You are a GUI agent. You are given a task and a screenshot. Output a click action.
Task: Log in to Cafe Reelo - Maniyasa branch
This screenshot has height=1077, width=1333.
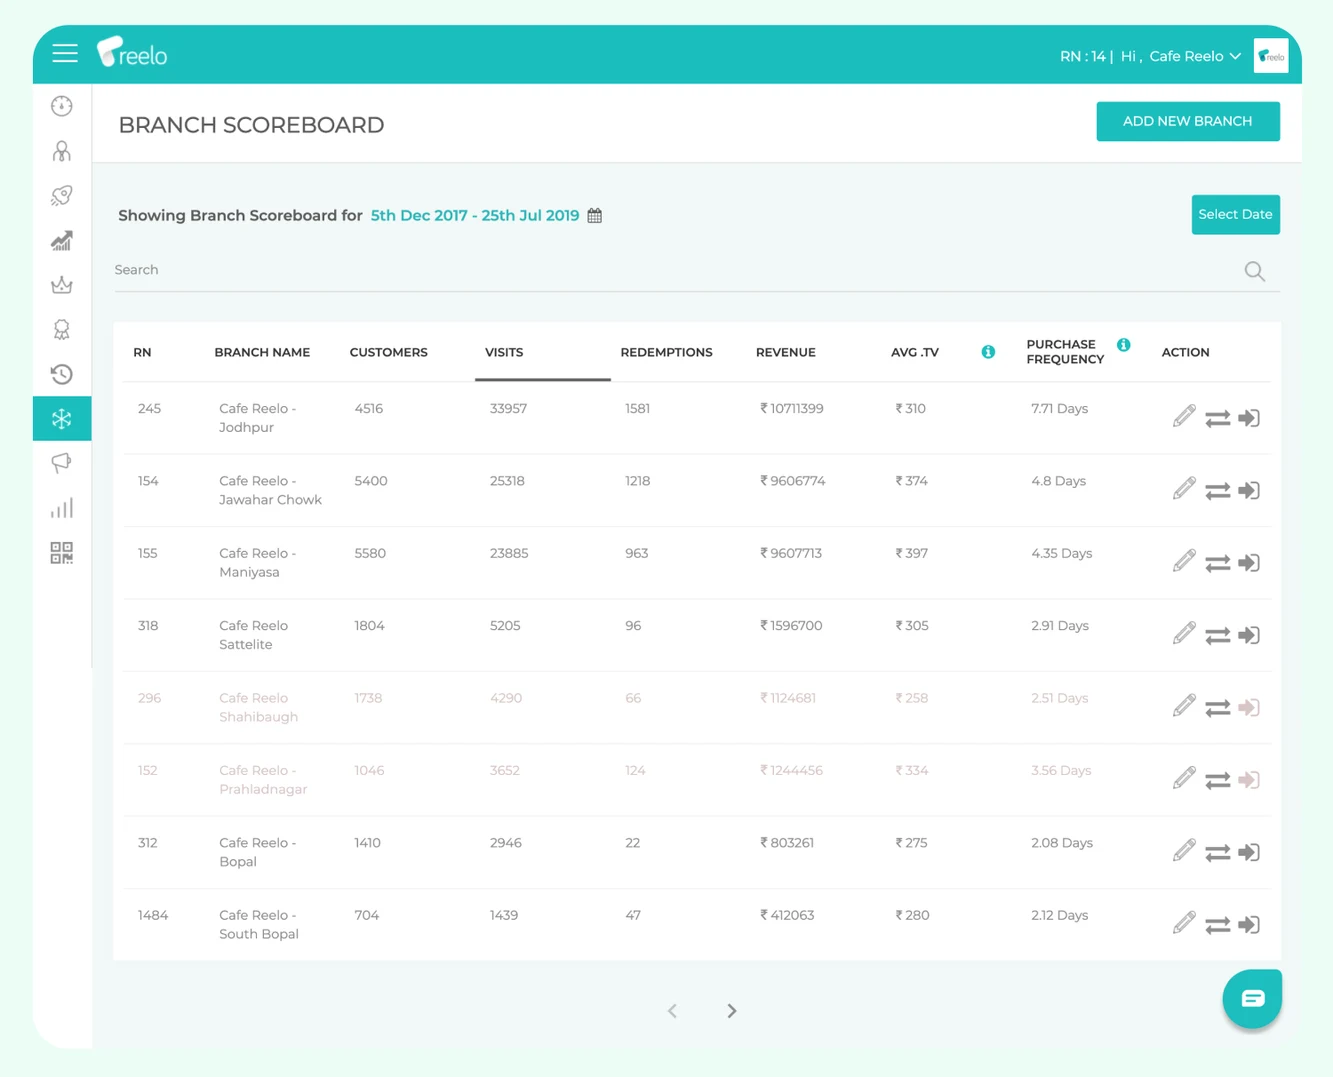(1249, 563)
